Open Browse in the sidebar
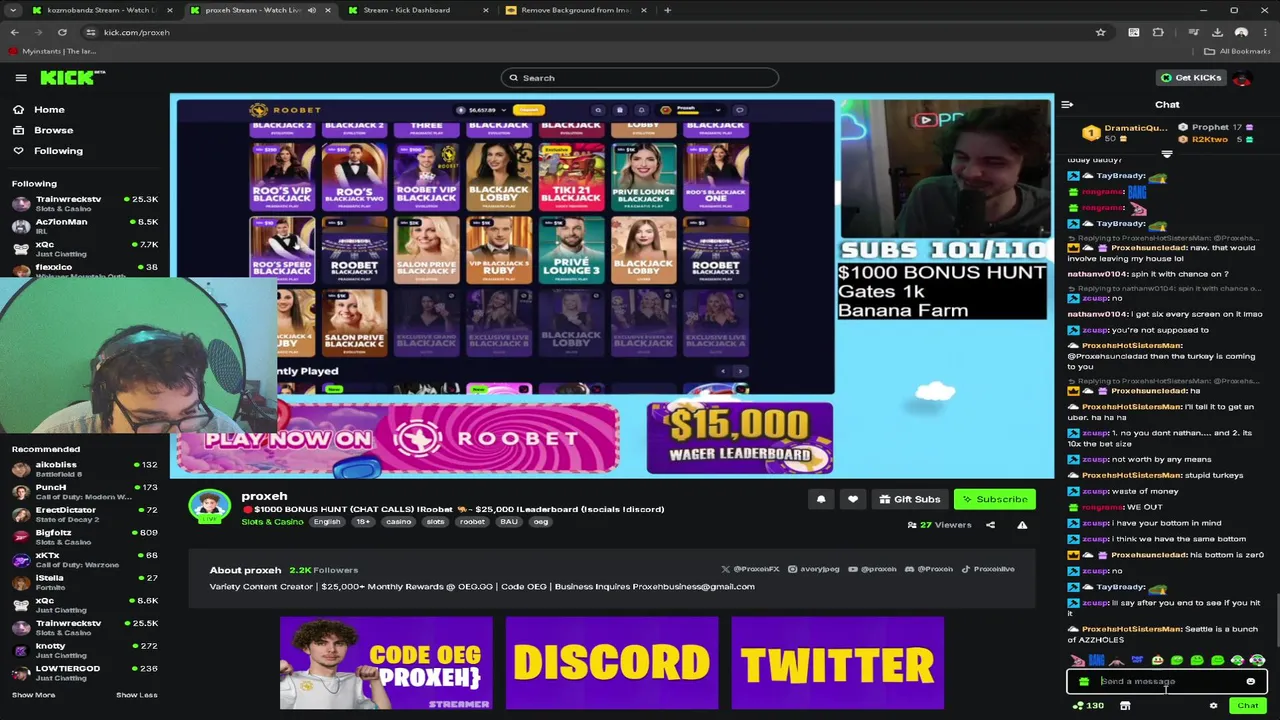 [x=53, y=130]
